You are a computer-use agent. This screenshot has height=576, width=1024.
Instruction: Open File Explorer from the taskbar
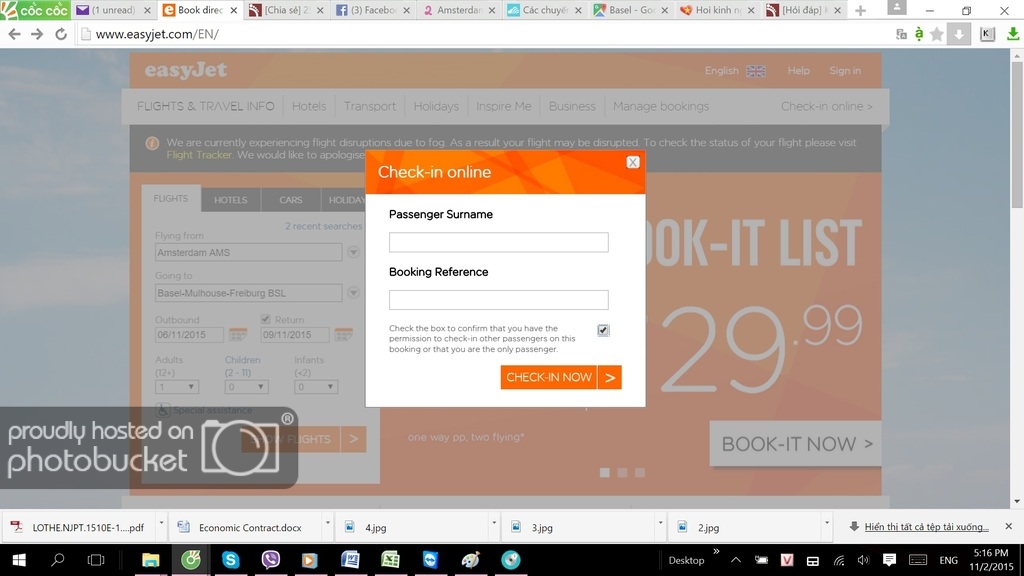coord(151,560)
